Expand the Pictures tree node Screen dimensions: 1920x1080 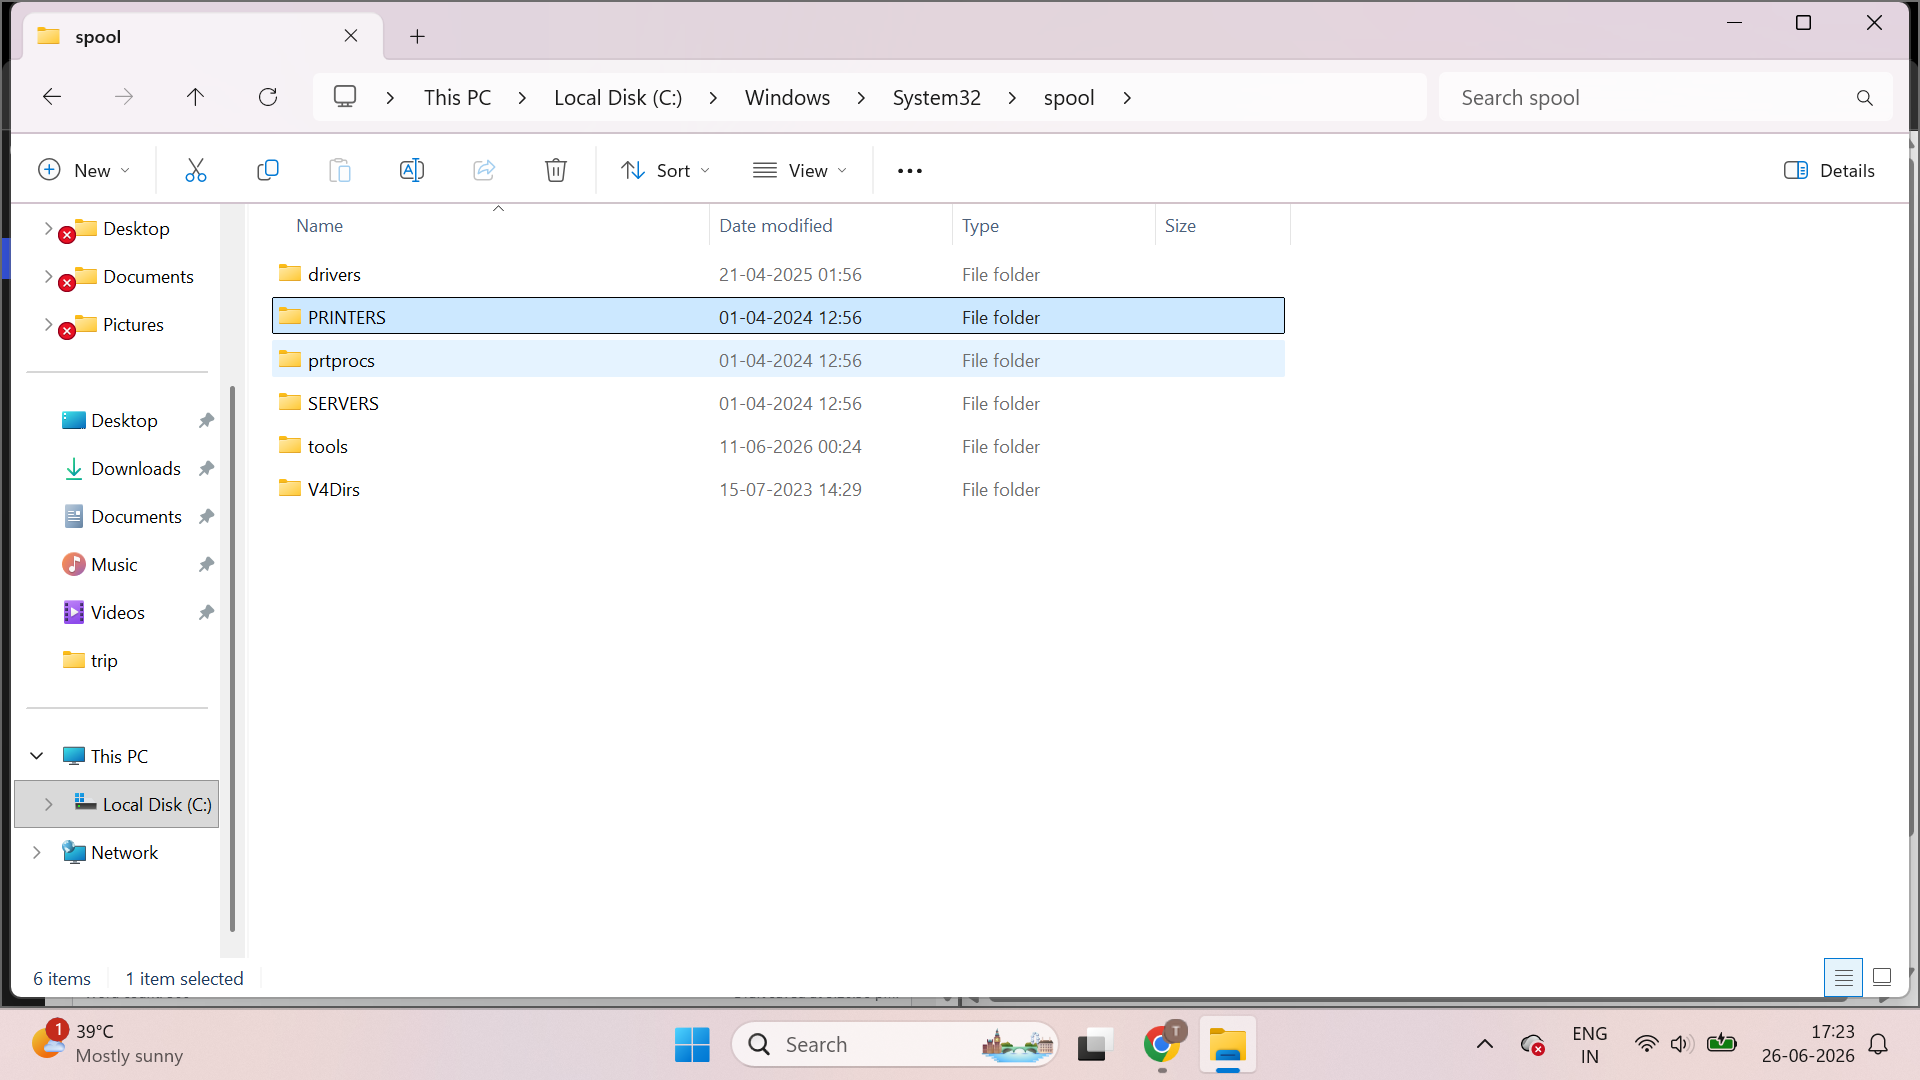coord(48,324)
